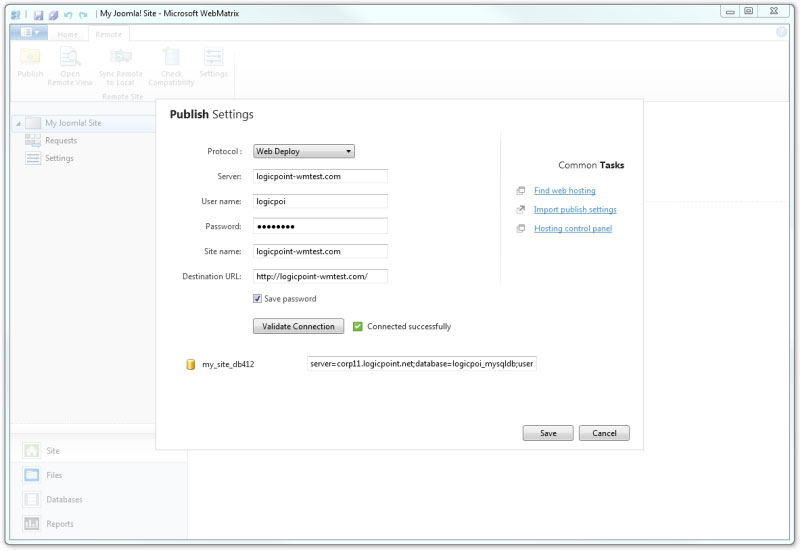This screenshot has width=800, height=551.
Task: Click the Requests icon in the sidebar
Action: point(33,140)
